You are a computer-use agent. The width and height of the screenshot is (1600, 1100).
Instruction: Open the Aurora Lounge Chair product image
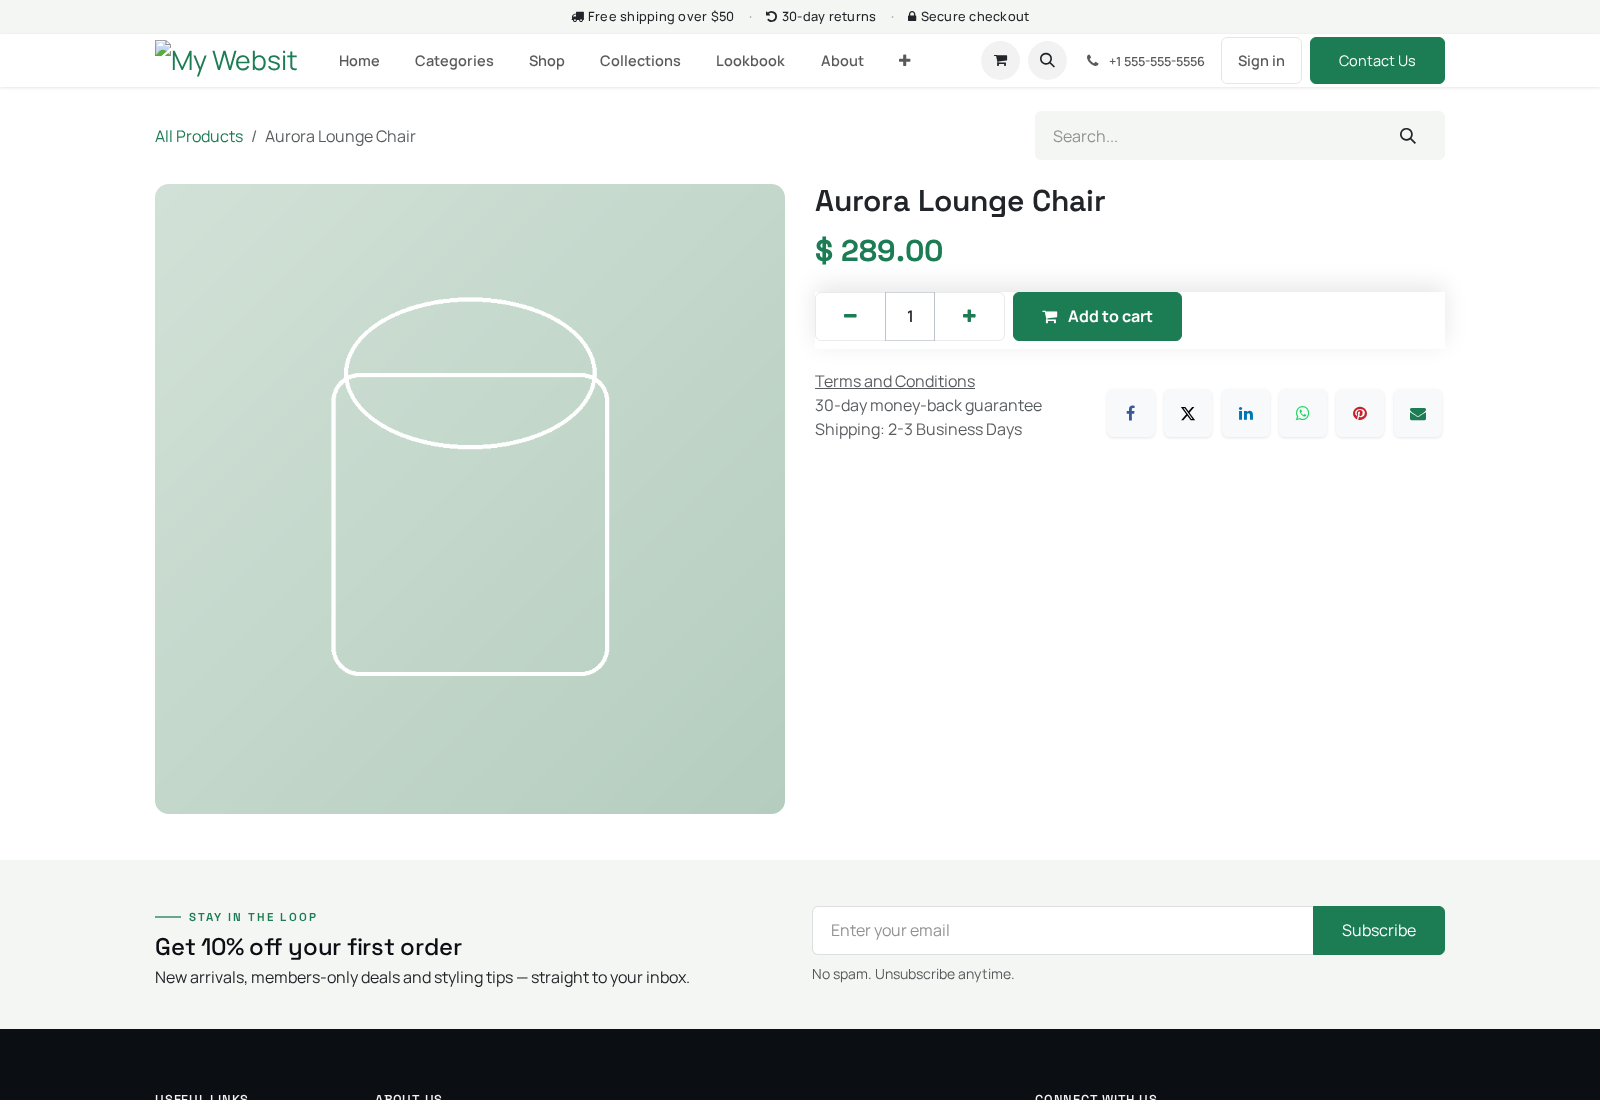[x=470, y=499]
